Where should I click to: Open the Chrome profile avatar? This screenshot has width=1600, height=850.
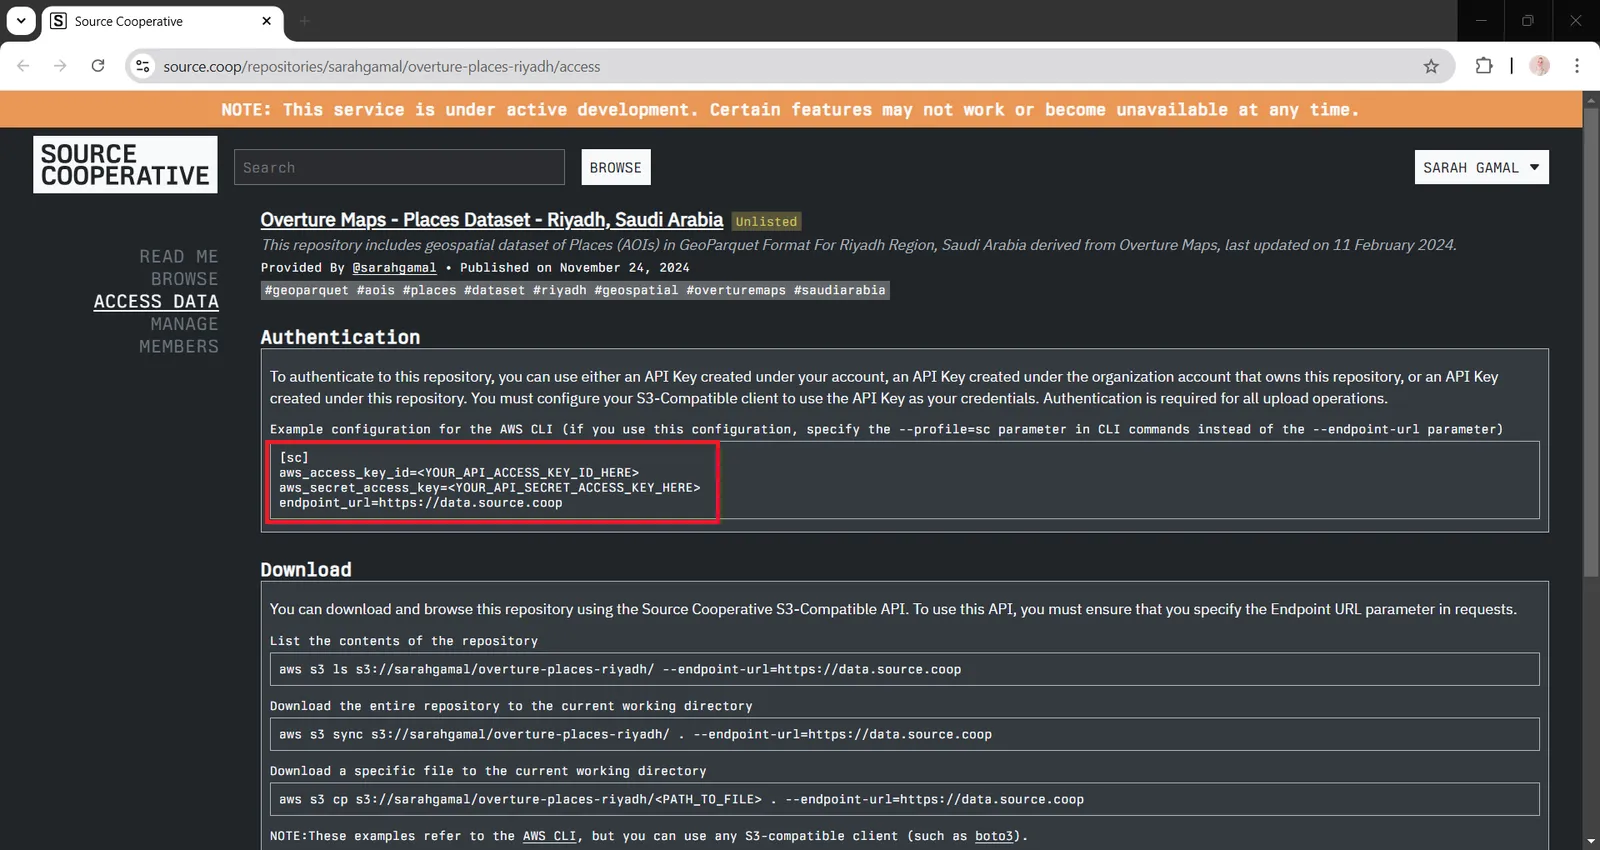[x=1540, y=66]
